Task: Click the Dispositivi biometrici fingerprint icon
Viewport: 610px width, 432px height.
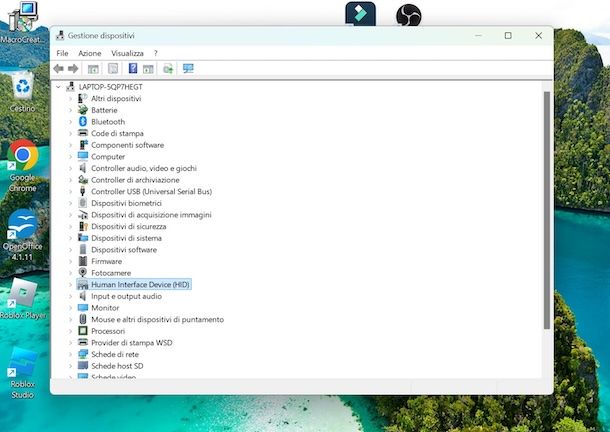Action: point(82,203)
